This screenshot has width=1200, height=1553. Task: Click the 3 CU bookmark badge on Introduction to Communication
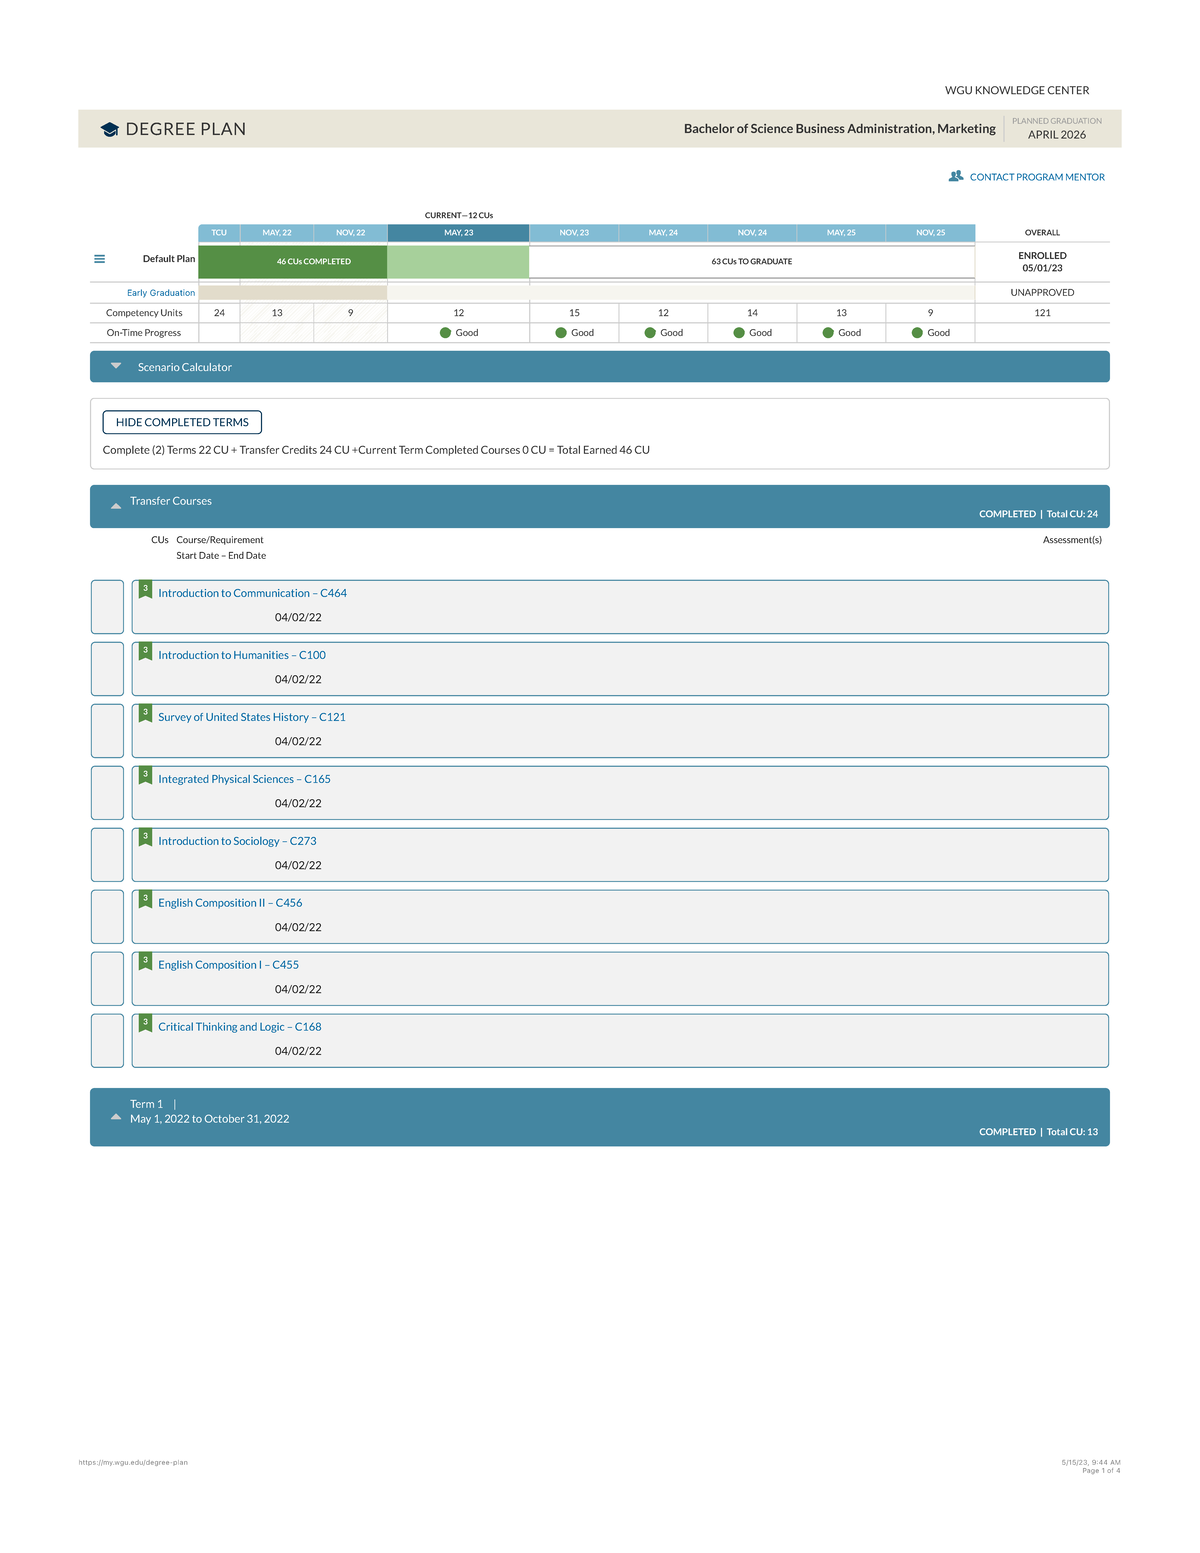coord(145,590)
